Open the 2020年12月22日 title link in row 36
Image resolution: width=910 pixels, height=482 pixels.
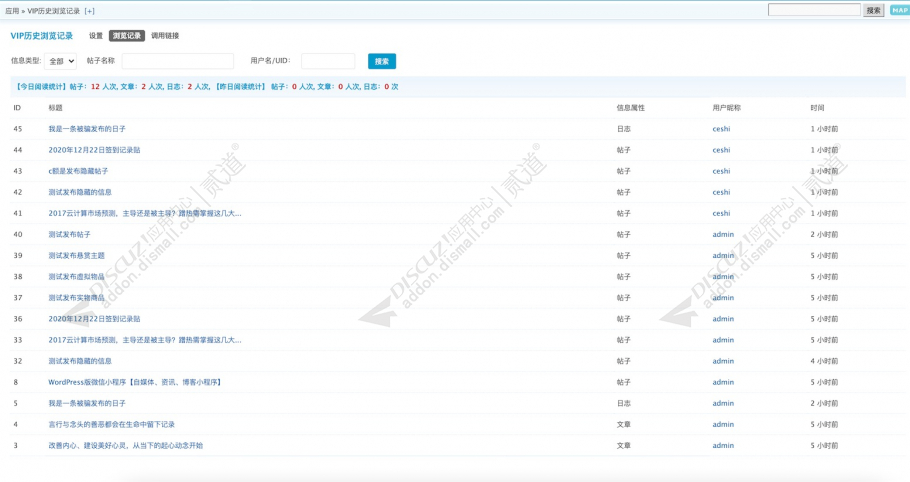(94, 319)
